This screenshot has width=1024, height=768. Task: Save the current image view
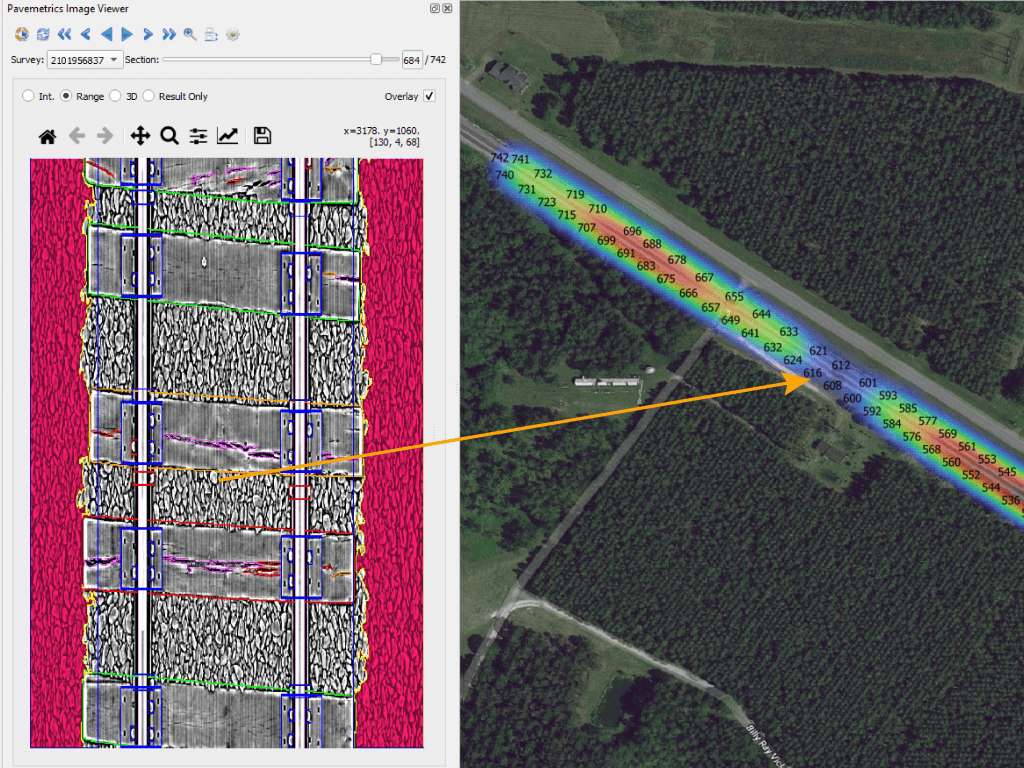pyautogui.click(x=261, y=136)
